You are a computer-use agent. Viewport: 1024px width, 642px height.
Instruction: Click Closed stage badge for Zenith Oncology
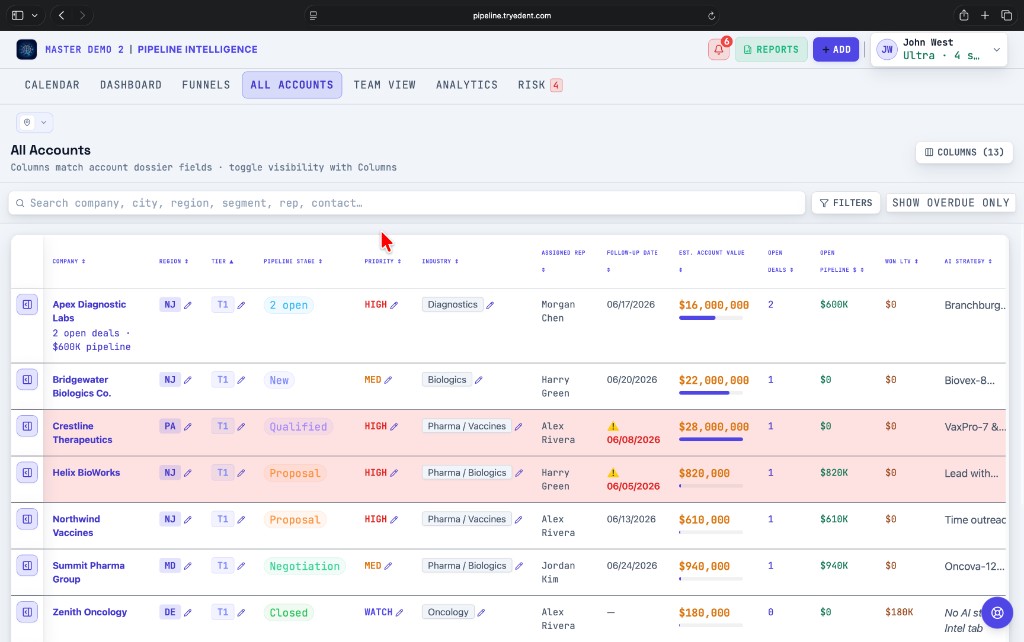point(289,613)
